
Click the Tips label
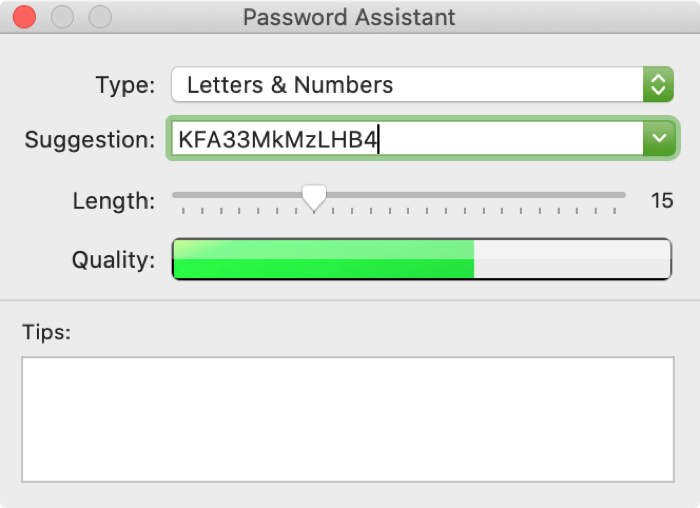pyautogui.click(x=46, y=332)
